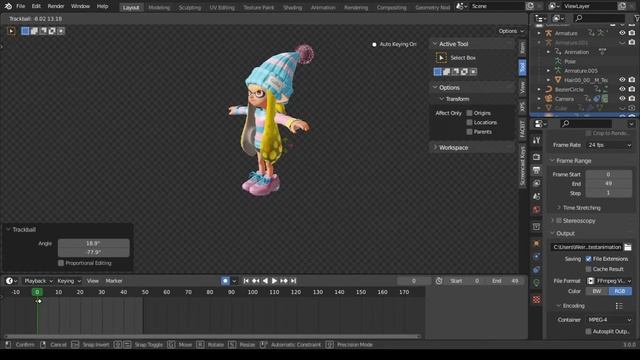Image resolution: width=640 pixels, height=360 pixels.
Task: Switch to the Animation workspace tab
Action: pos(323,7)
